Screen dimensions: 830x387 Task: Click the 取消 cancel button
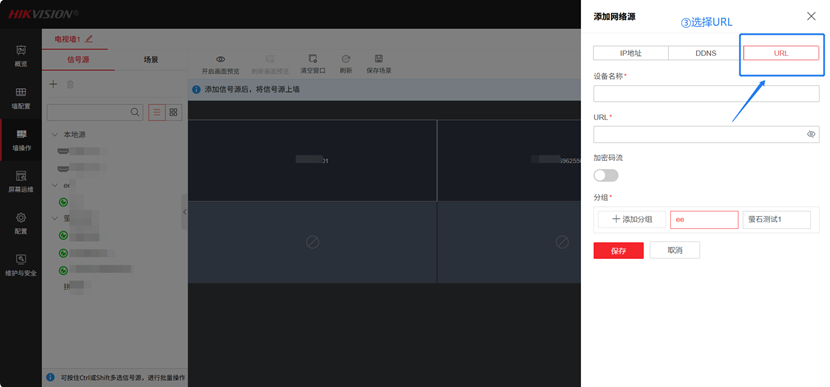click(x=674, y=250)
